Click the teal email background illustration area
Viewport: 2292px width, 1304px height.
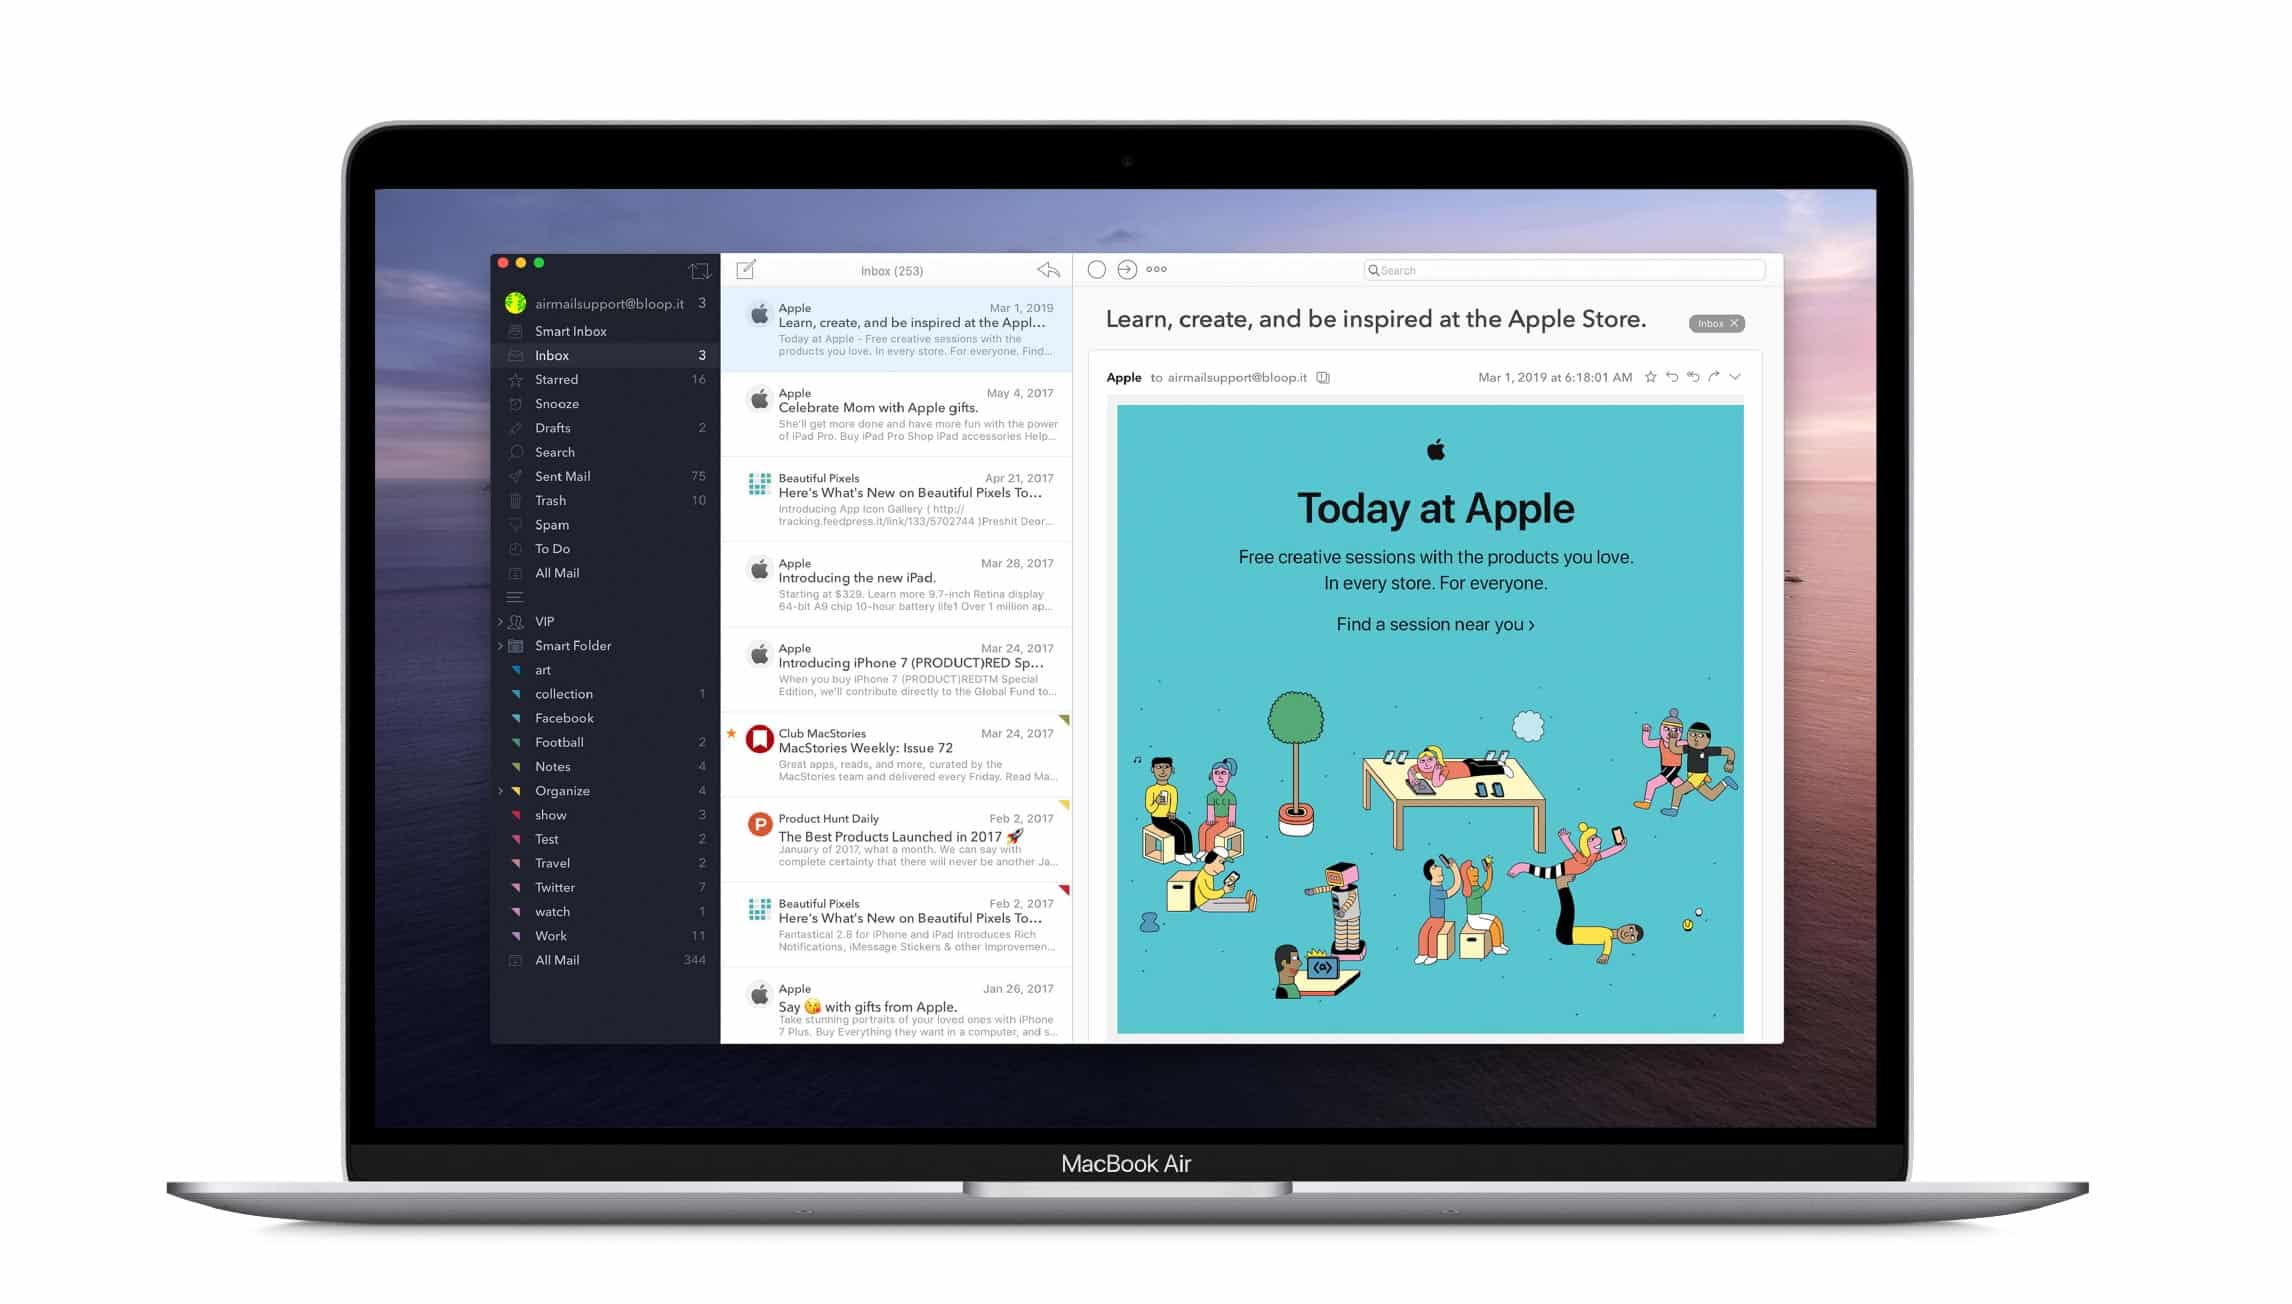tap(1434, 723)
